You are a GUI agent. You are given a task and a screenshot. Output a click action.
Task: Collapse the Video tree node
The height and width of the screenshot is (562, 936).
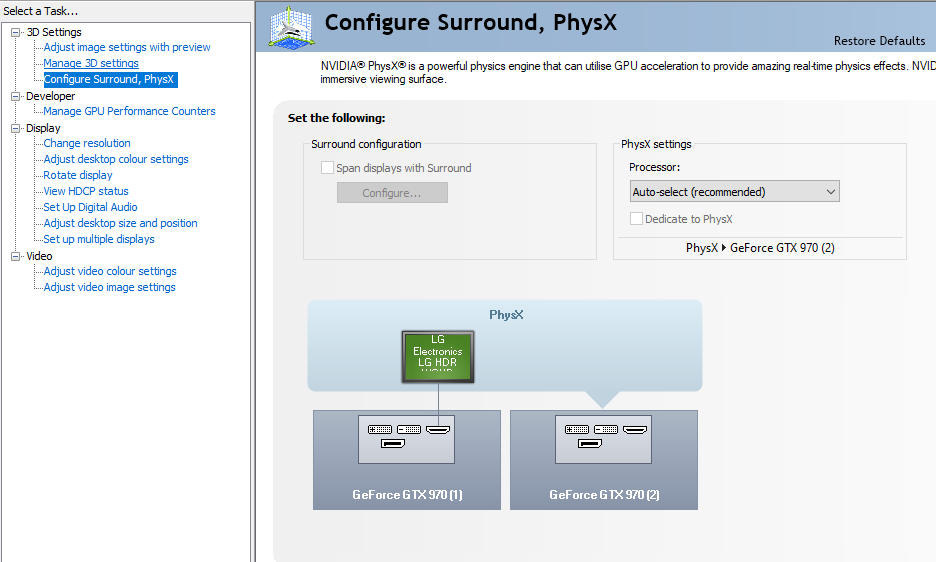(x=16, y=256)
